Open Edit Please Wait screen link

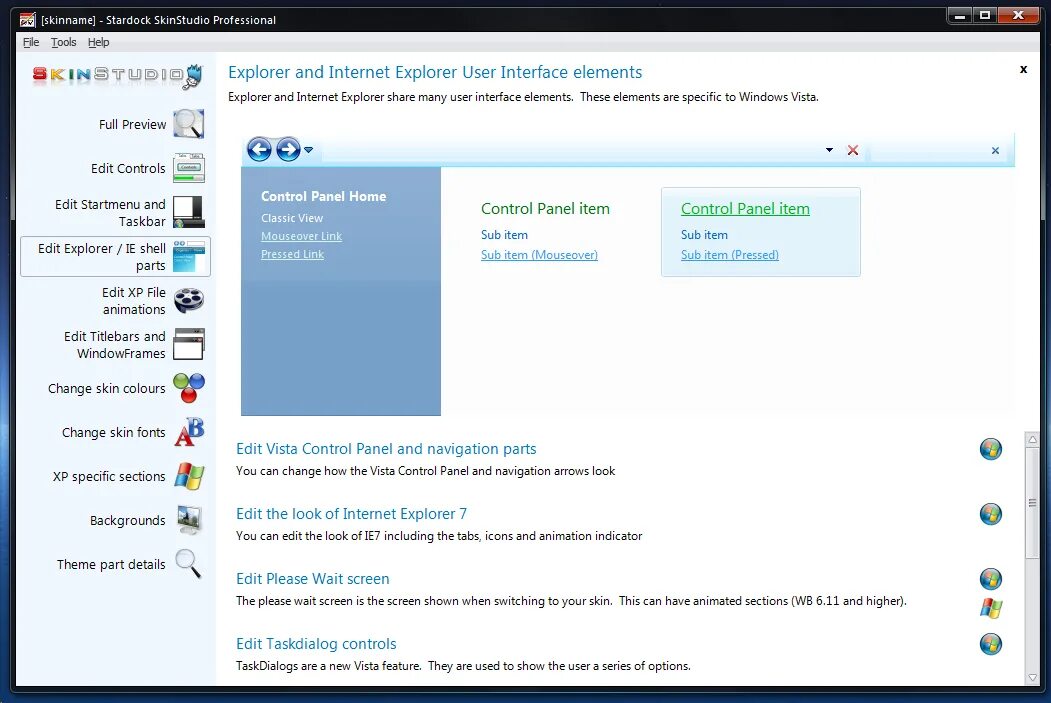312,579
